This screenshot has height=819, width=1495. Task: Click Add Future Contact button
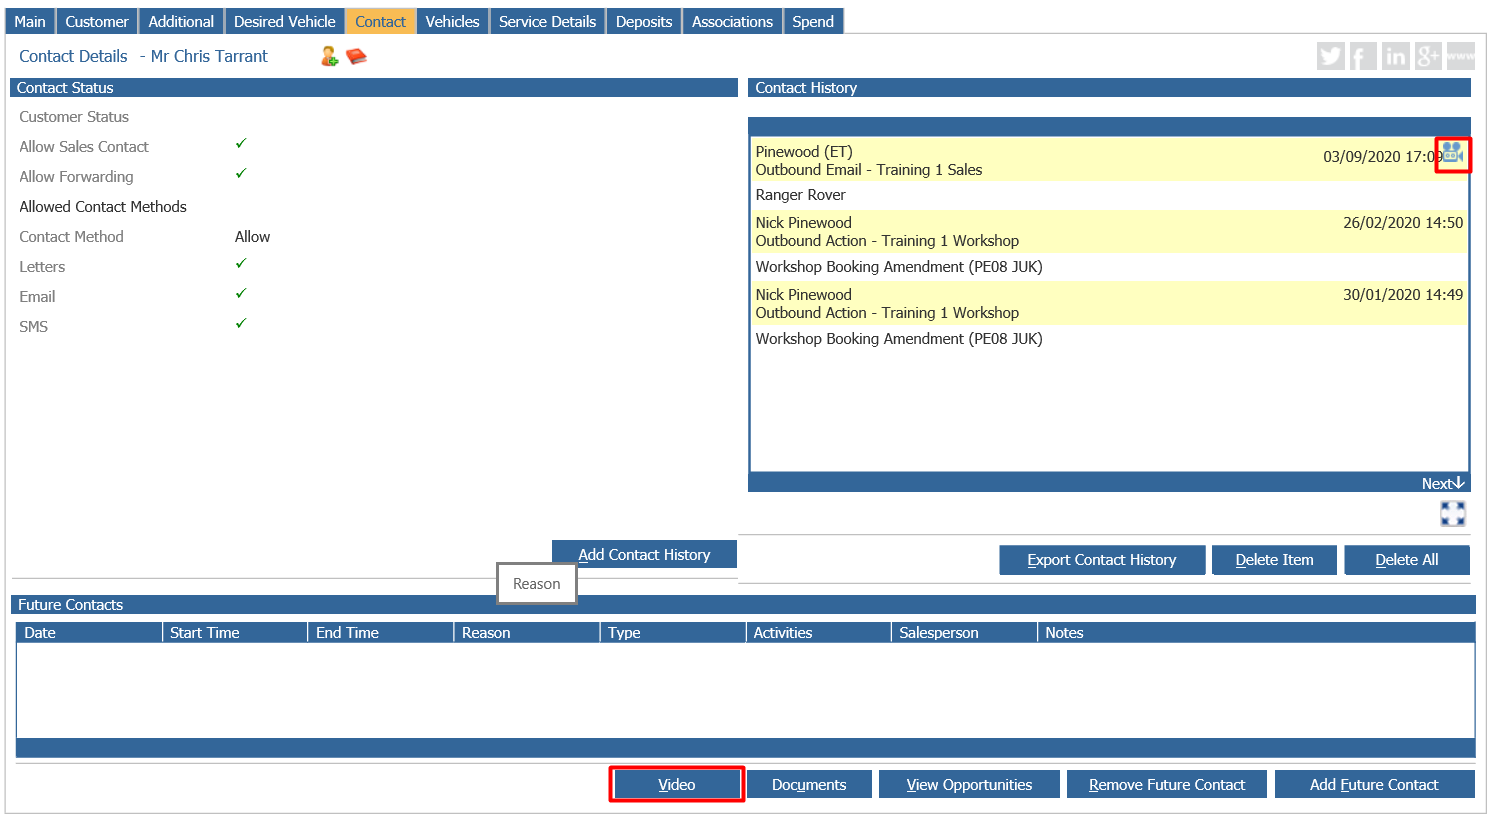[1374, 785]
